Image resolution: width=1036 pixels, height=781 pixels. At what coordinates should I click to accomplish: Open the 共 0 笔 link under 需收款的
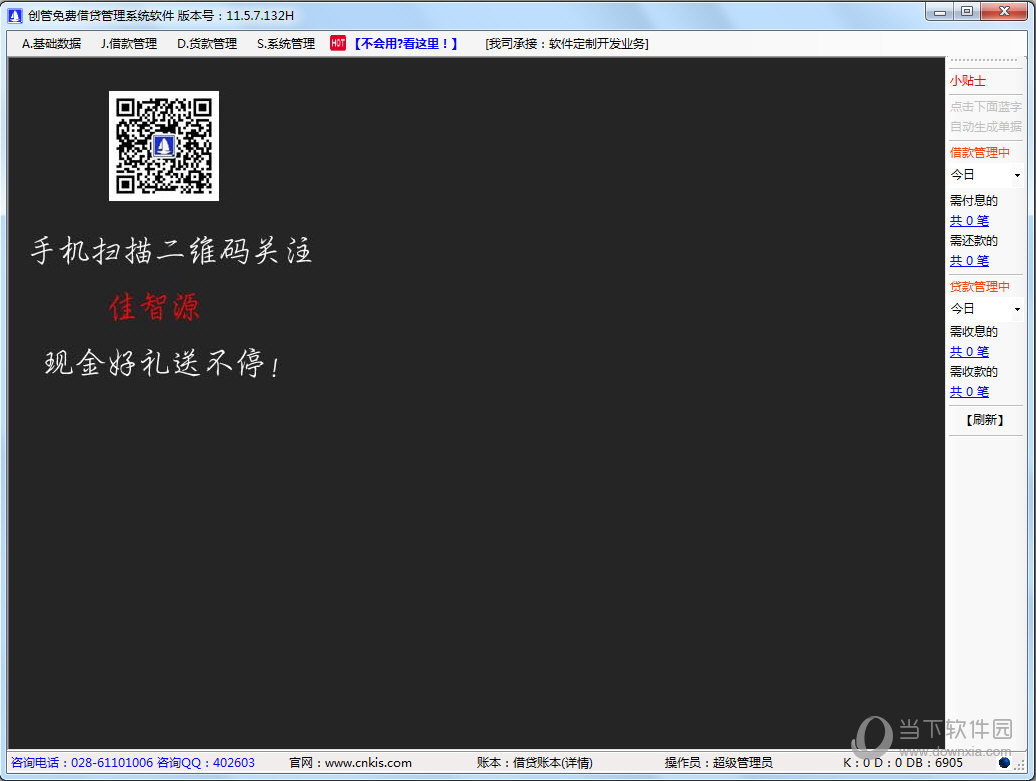(x=969, y=392)
